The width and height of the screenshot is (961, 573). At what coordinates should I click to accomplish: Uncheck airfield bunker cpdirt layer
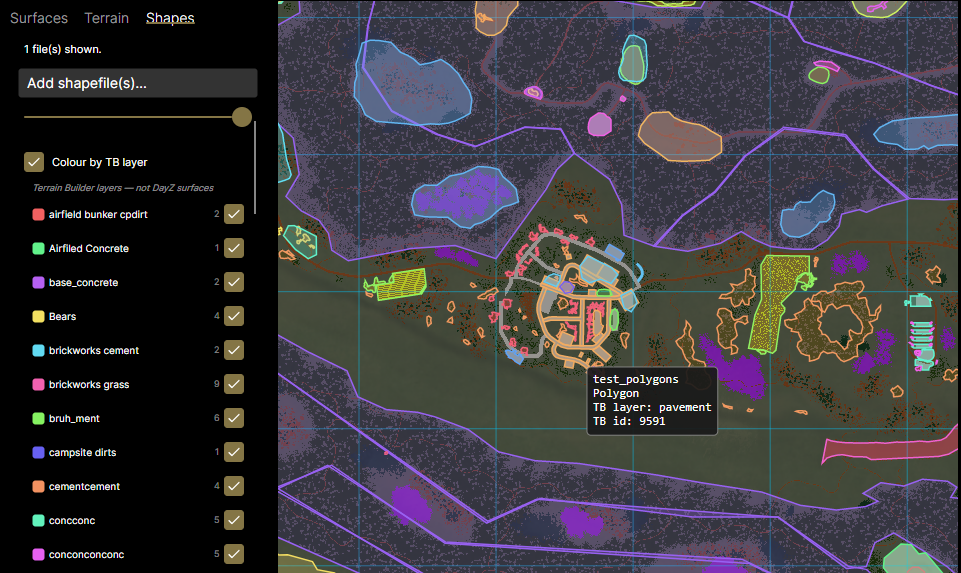pos(234,214)
